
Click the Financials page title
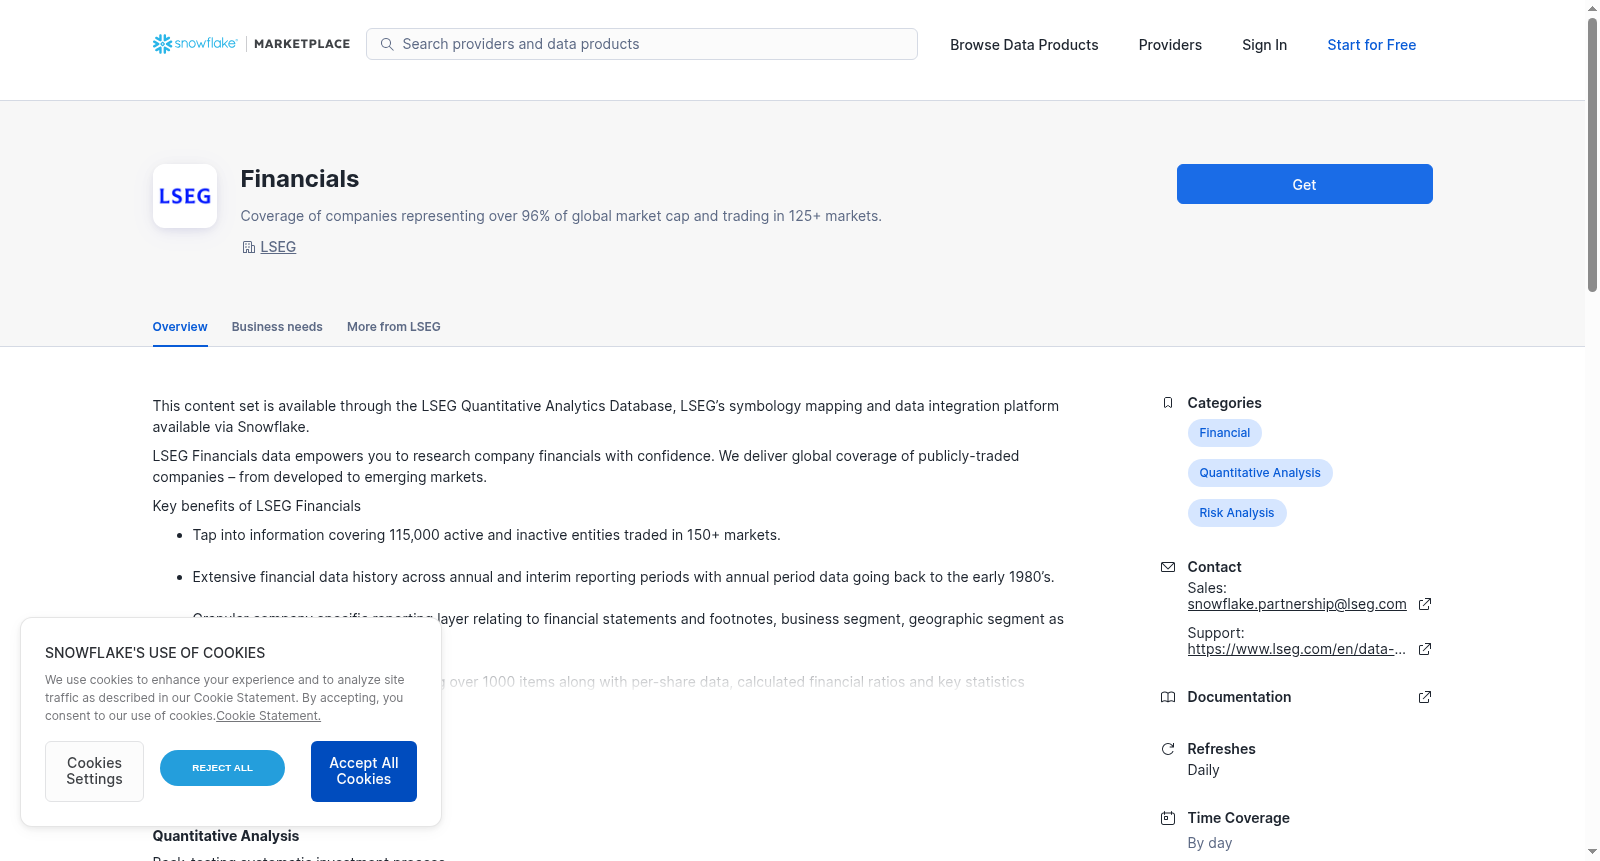click(300, 179)
